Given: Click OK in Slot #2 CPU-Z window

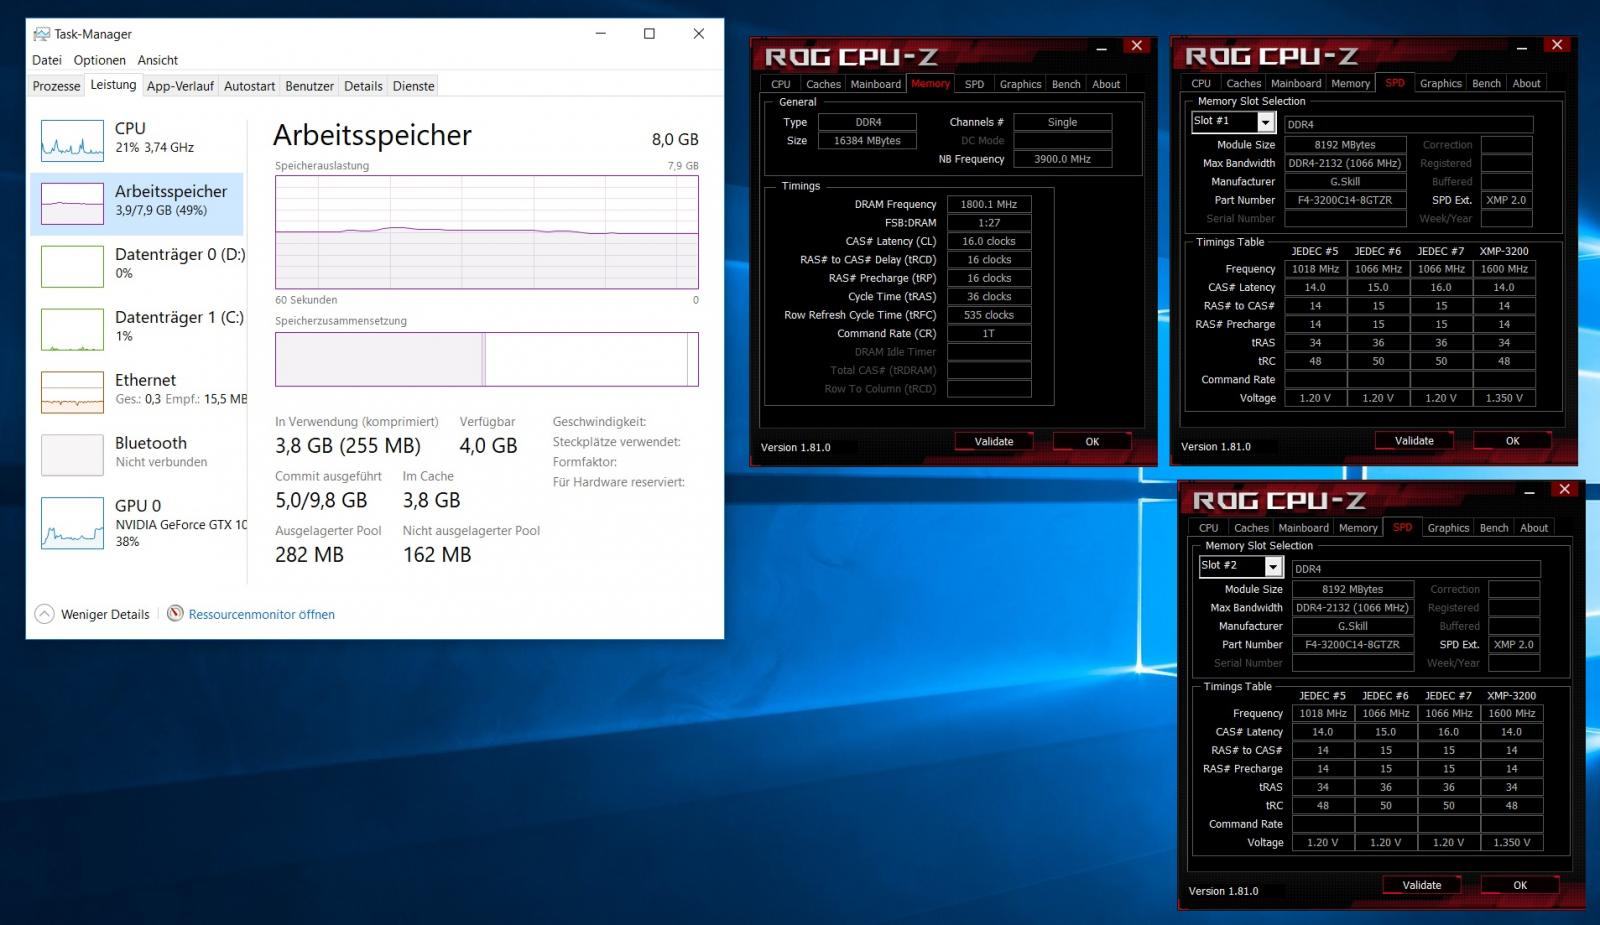Looking at the screenshot, I should pyautogui.click(x=1520, y=885).
